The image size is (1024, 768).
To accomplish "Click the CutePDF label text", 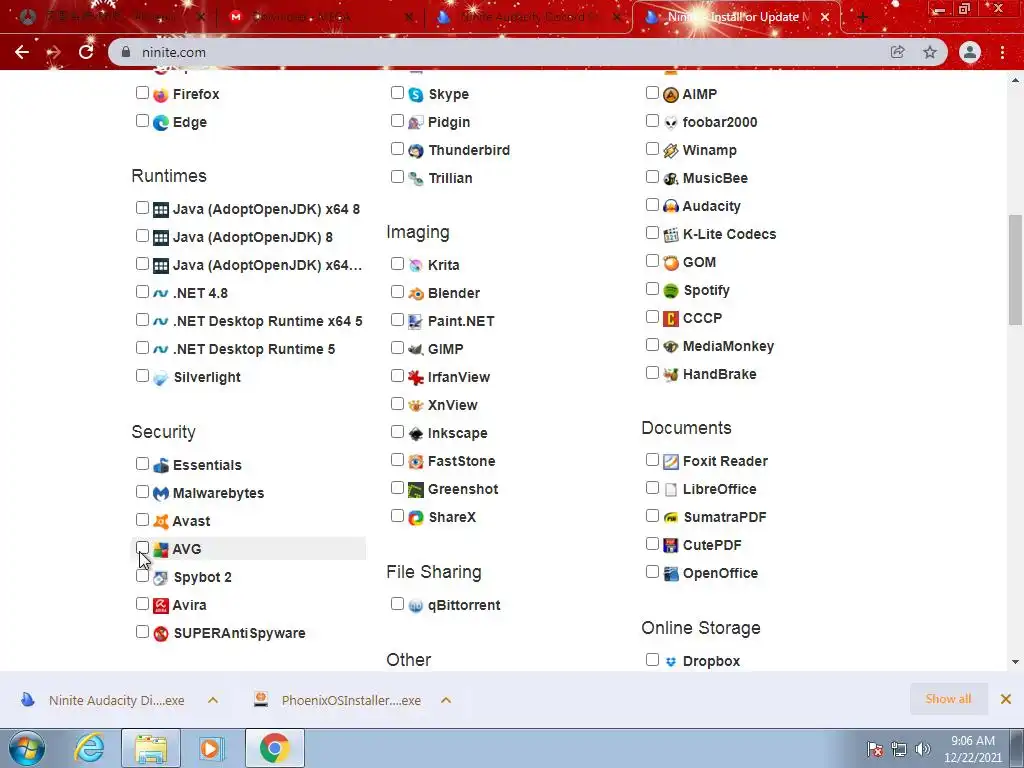I will (712, 545).
